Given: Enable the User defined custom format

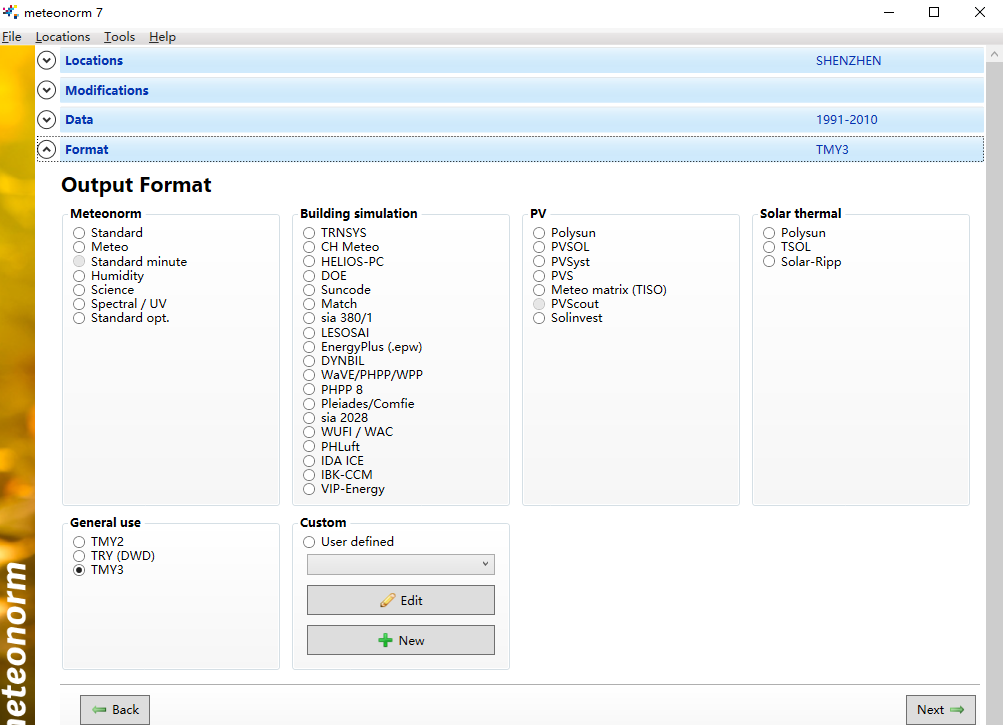Looking at the screenshot, I should (x=310, y=542).
